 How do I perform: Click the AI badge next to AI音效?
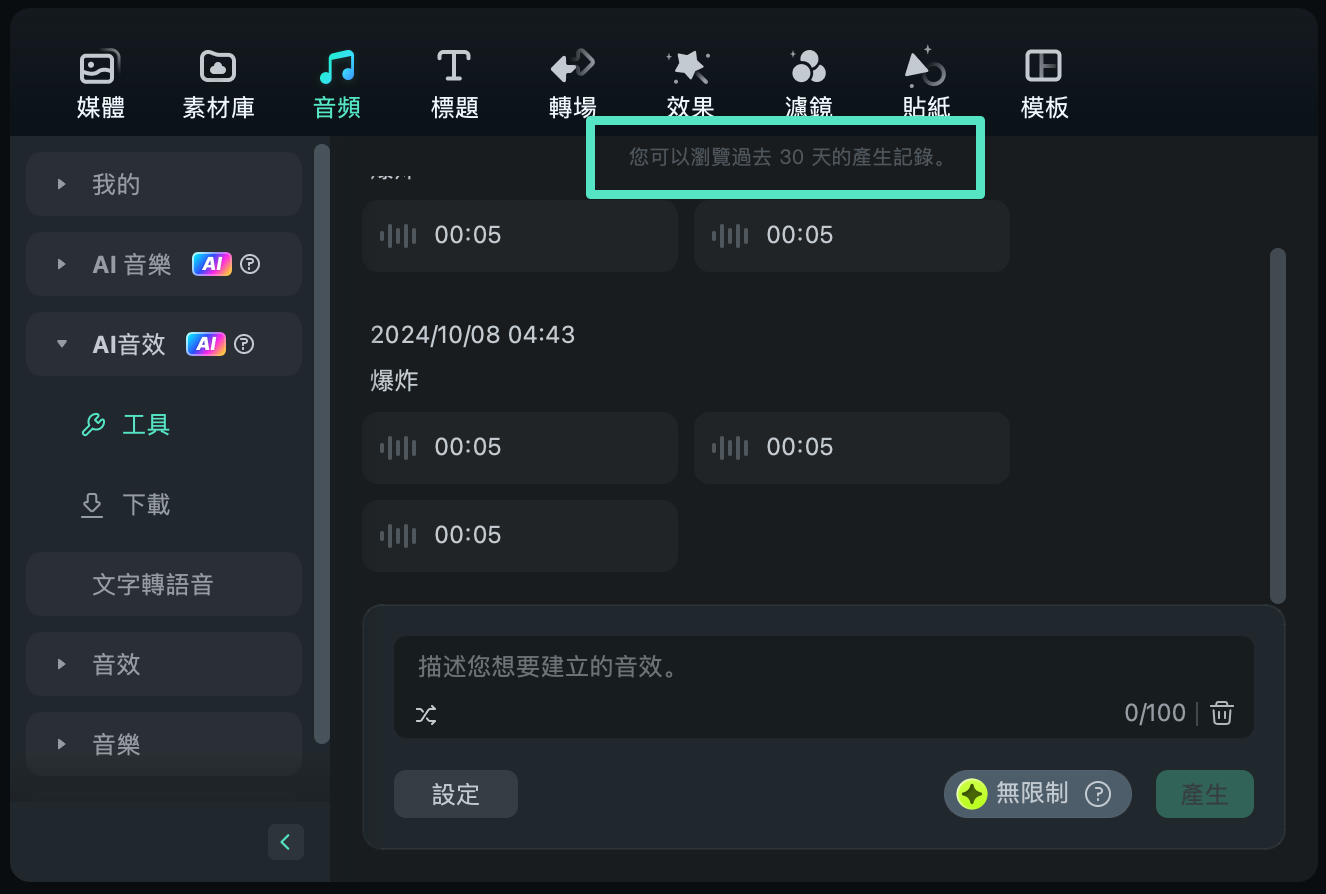coord(206,344)
